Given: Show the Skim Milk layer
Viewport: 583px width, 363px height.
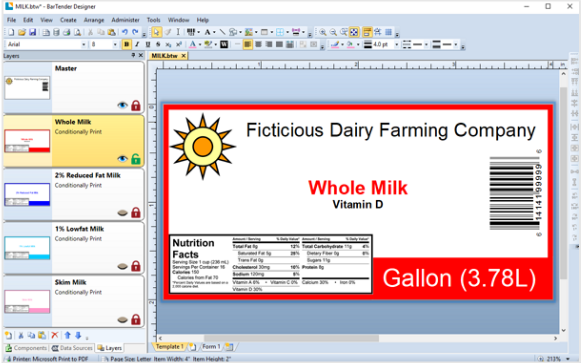Looking at the screenshot, I should [x=122, y=320].
